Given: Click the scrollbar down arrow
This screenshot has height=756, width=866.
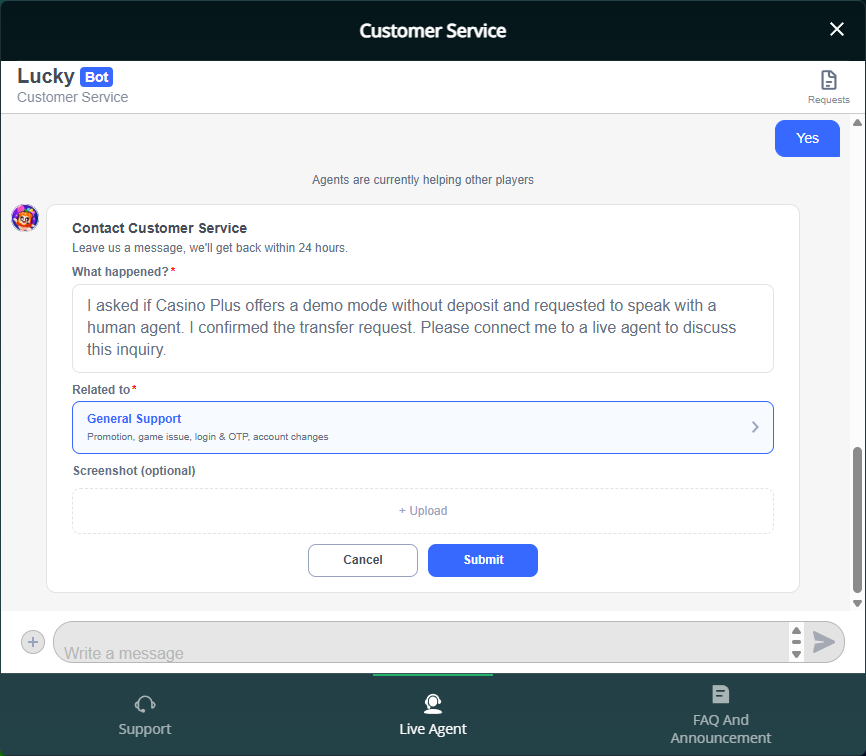Looking at the screenshot, I should (857, 604).
